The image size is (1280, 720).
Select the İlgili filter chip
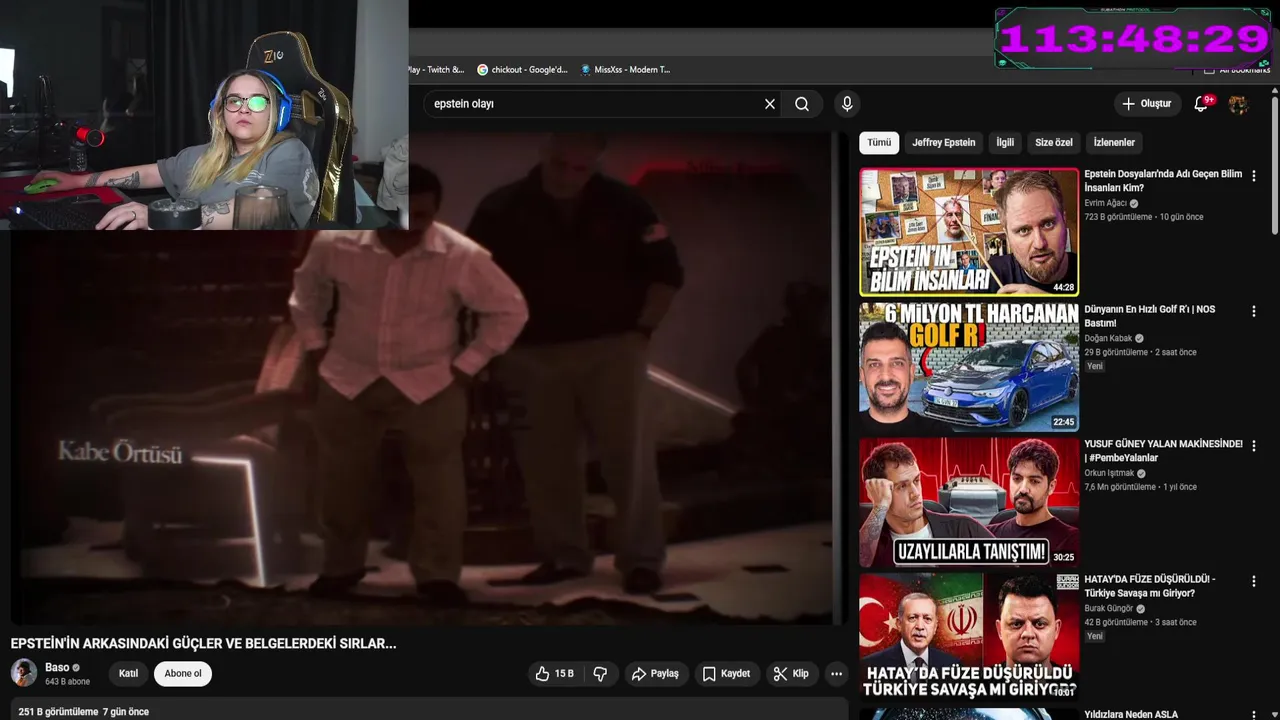pyautogui.click(x=1005, y=143)
